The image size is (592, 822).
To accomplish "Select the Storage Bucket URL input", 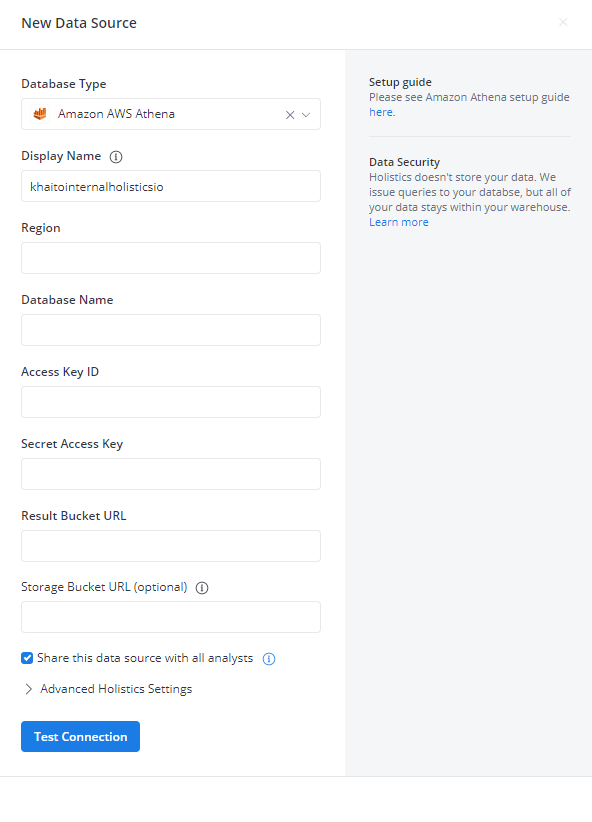I will tap(171, 617).
